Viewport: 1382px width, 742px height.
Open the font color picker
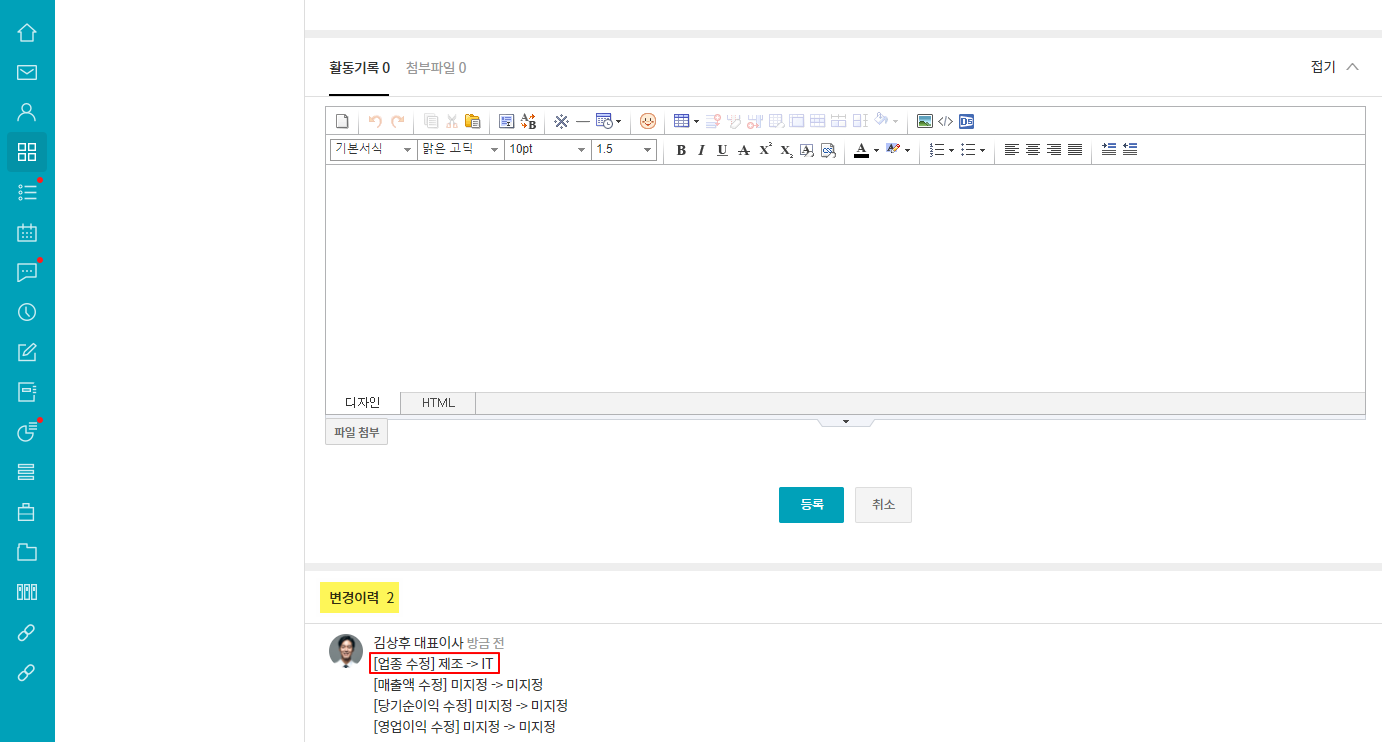point(862,150)
